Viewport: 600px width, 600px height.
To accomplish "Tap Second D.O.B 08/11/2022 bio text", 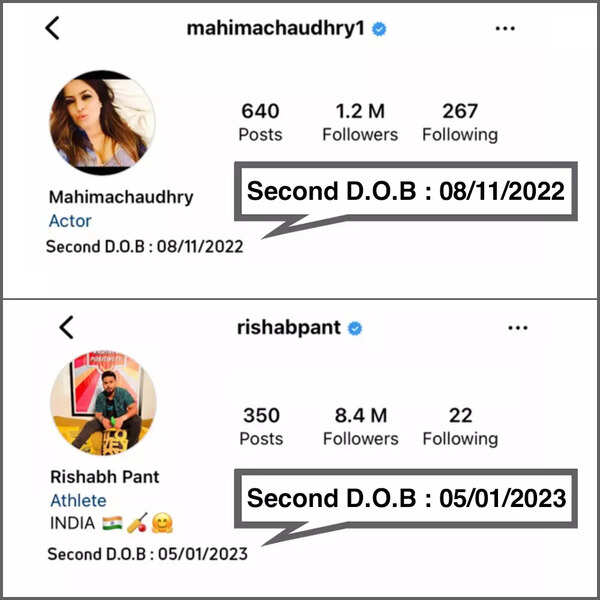I will tap(145, 247).
